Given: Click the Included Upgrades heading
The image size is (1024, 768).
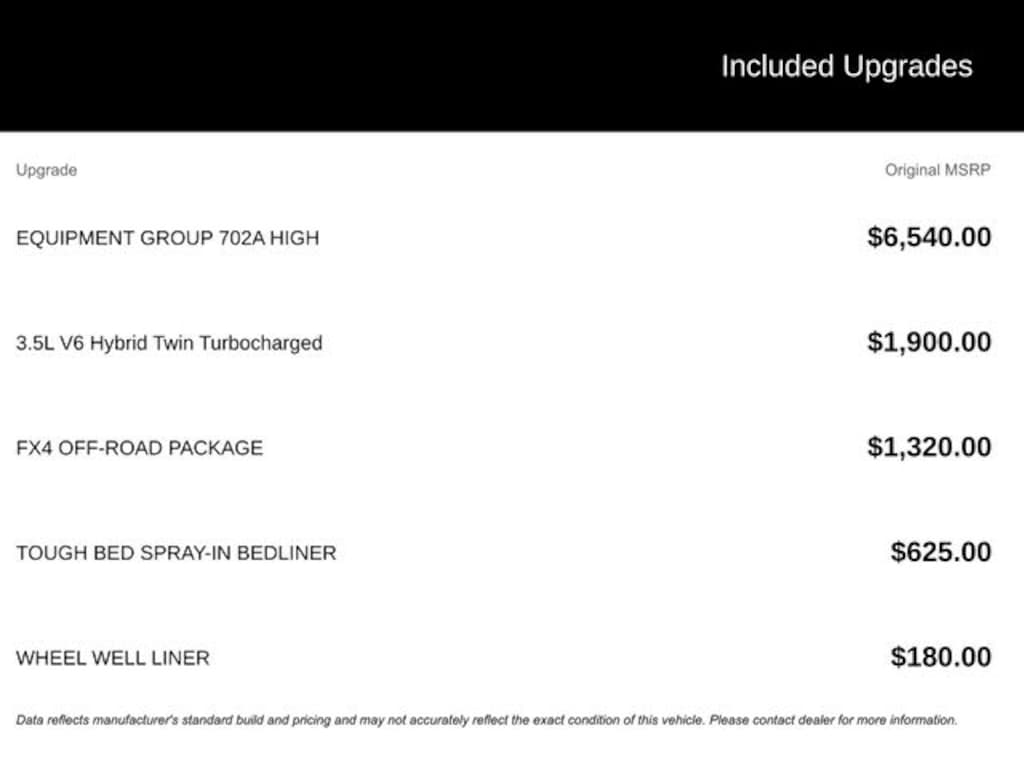Looking at the screenshot, I should click(846, 66).
